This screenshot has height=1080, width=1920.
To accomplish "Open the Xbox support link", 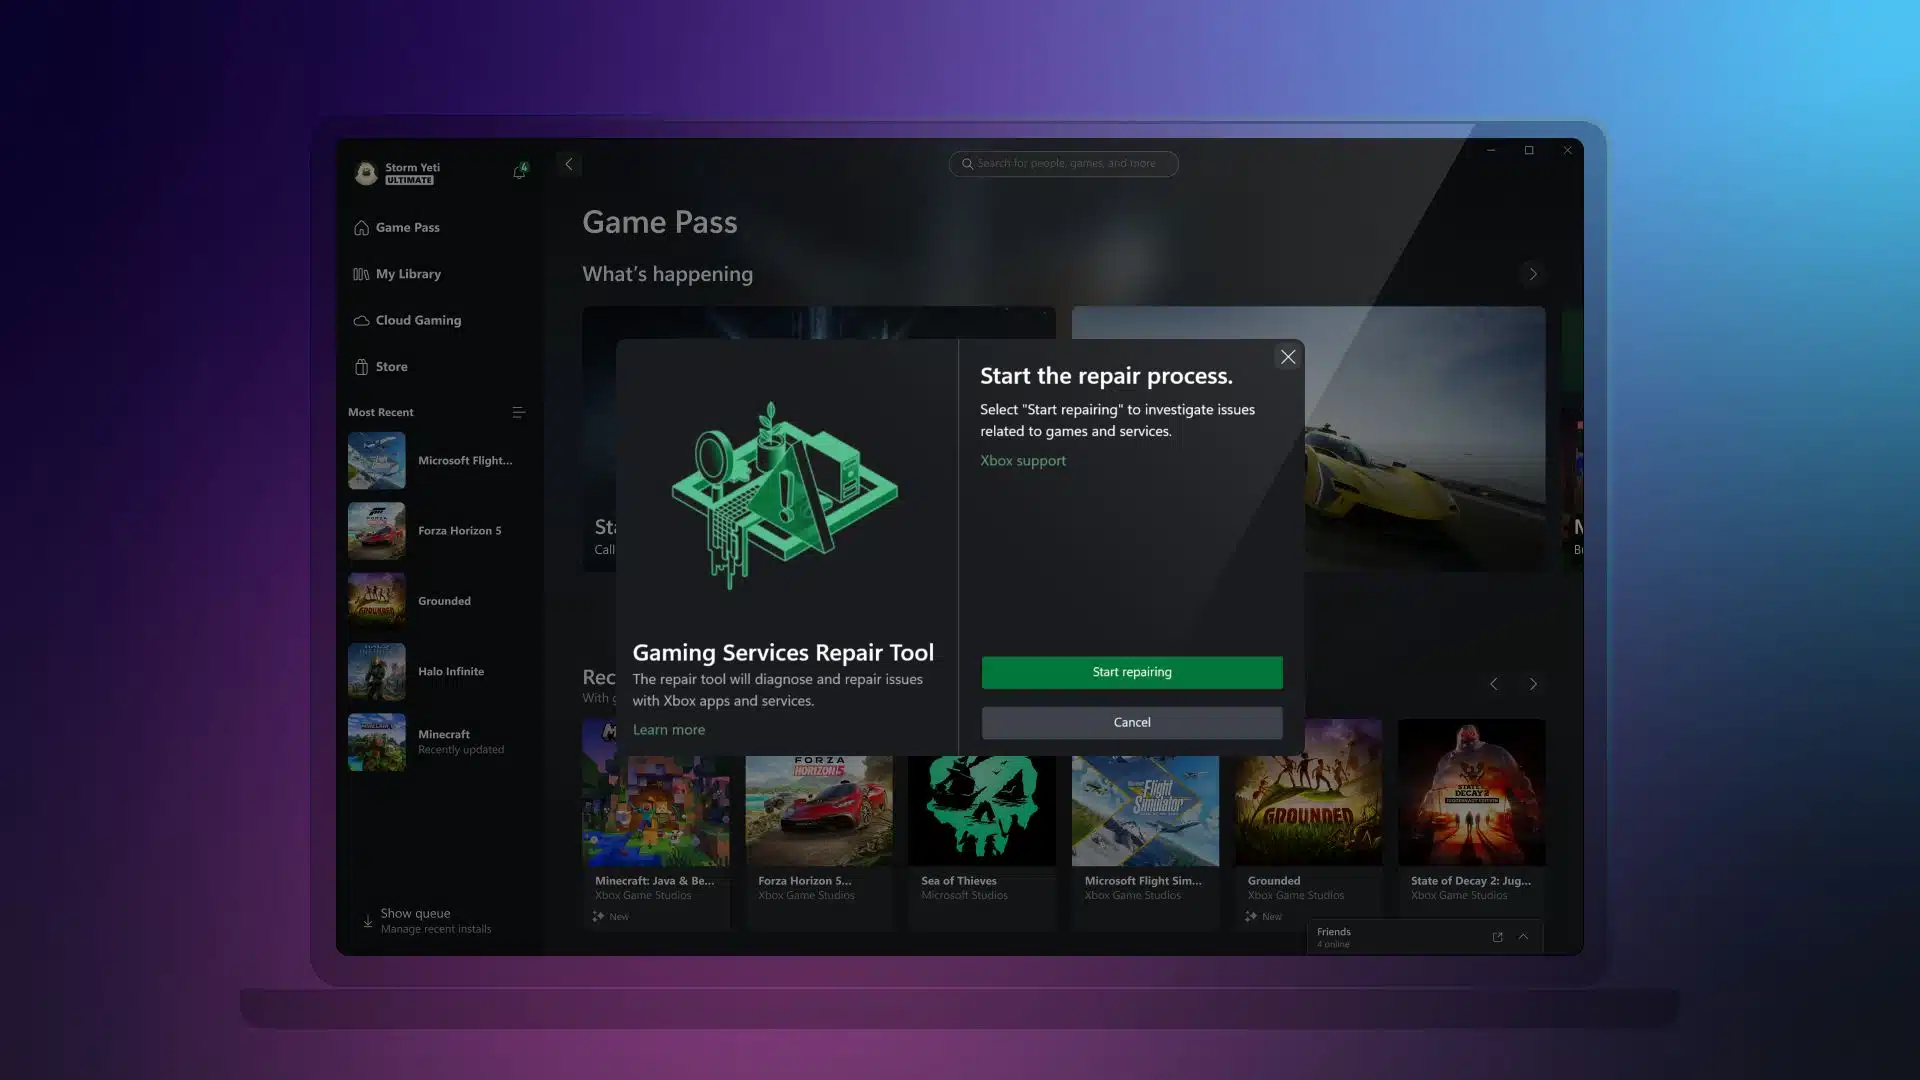I will [x=1022, y=461].
